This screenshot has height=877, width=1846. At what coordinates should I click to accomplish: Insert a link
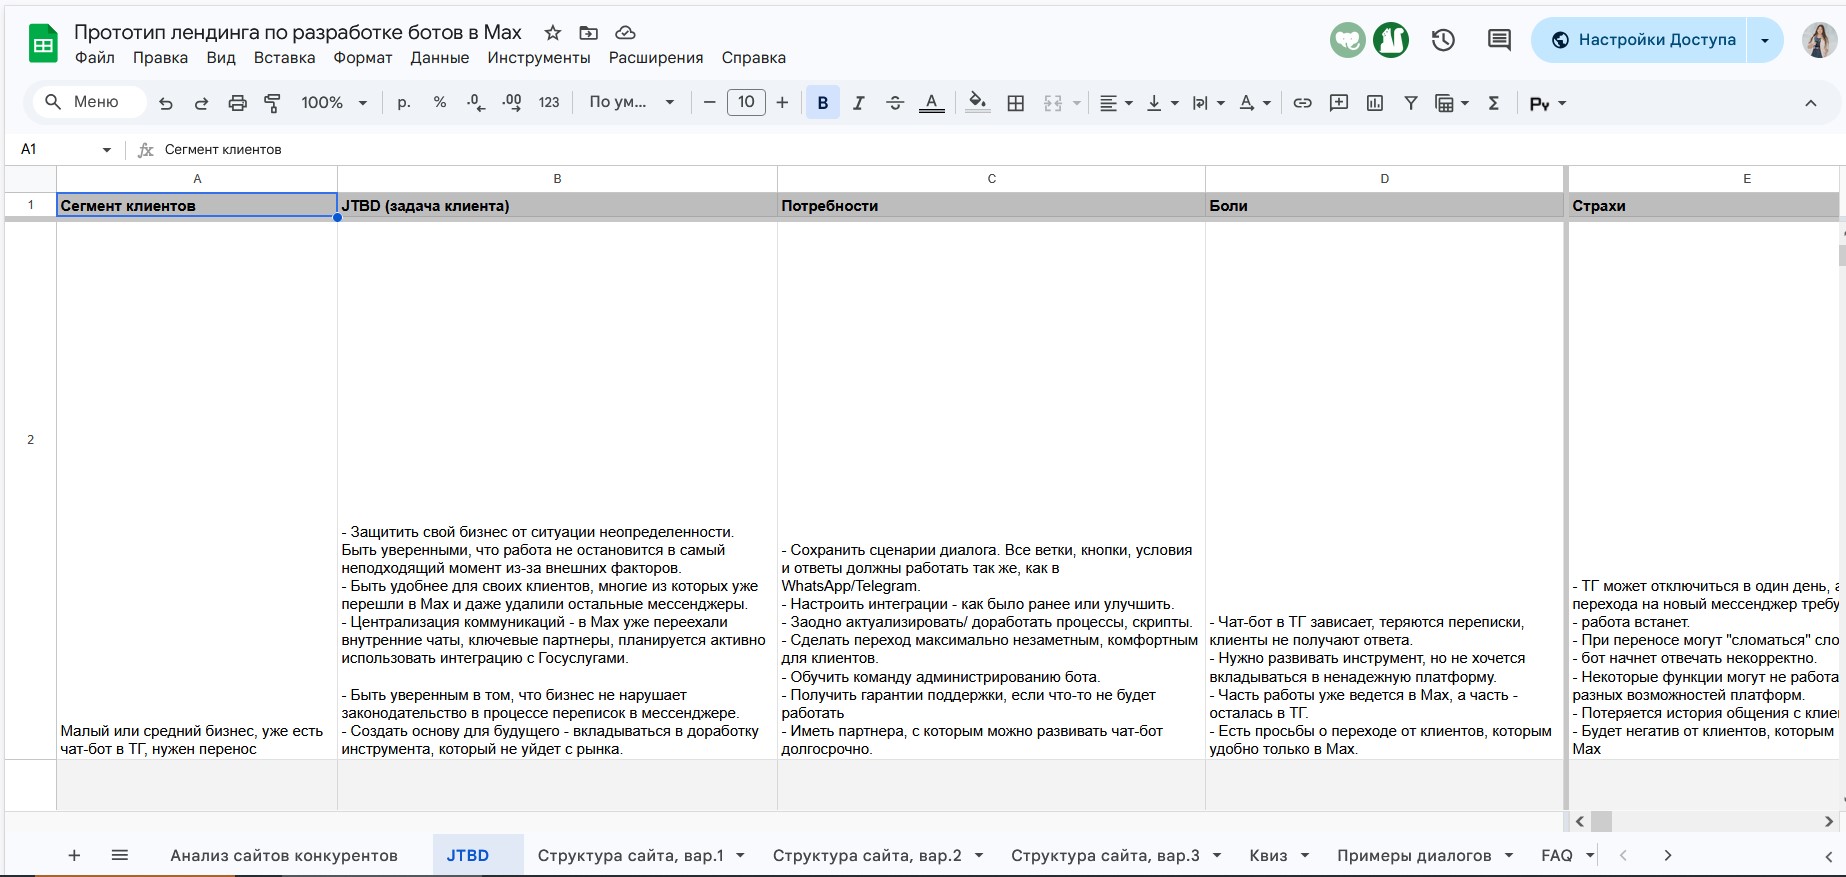(1302, 103)
